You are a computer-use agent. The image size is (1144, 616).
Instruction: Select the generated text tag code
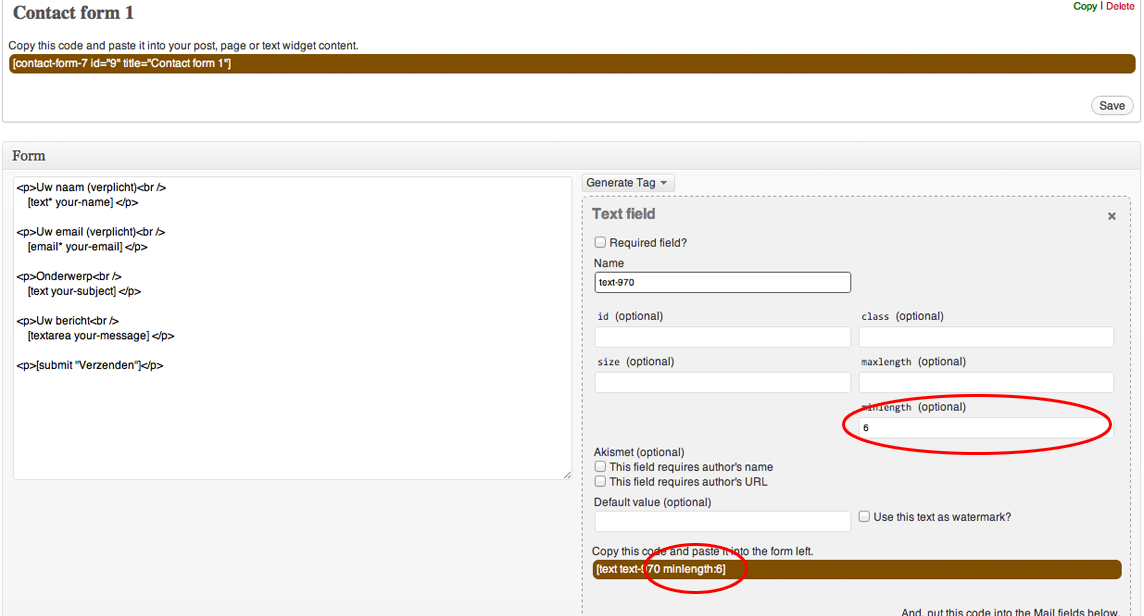click(x=856, y=570)
